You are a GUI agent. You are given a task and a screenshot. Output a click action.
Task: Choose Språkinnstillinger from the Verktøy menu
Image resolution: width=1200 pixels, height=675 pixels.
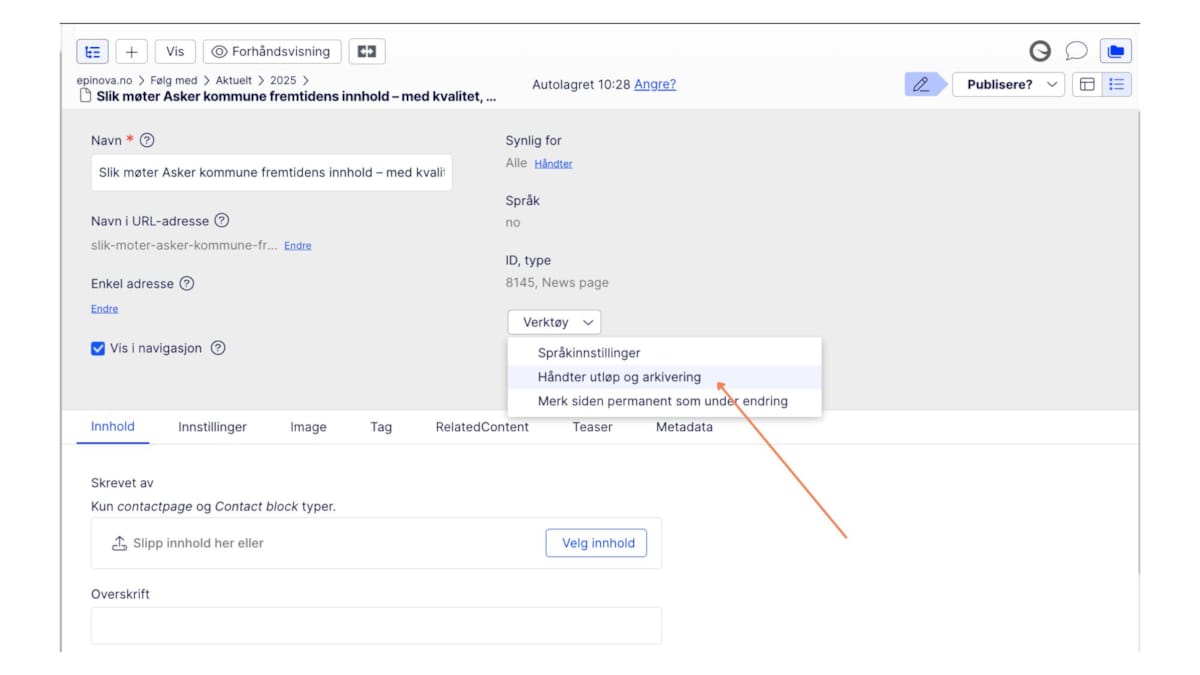[589, 353]
